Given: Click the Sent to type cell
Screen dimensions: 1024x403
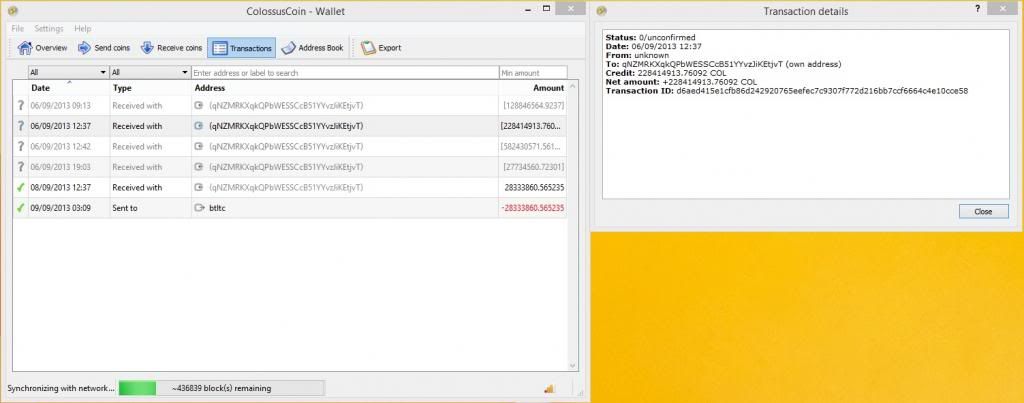Looking at the screenshot, I should click(x=150, y=208).
